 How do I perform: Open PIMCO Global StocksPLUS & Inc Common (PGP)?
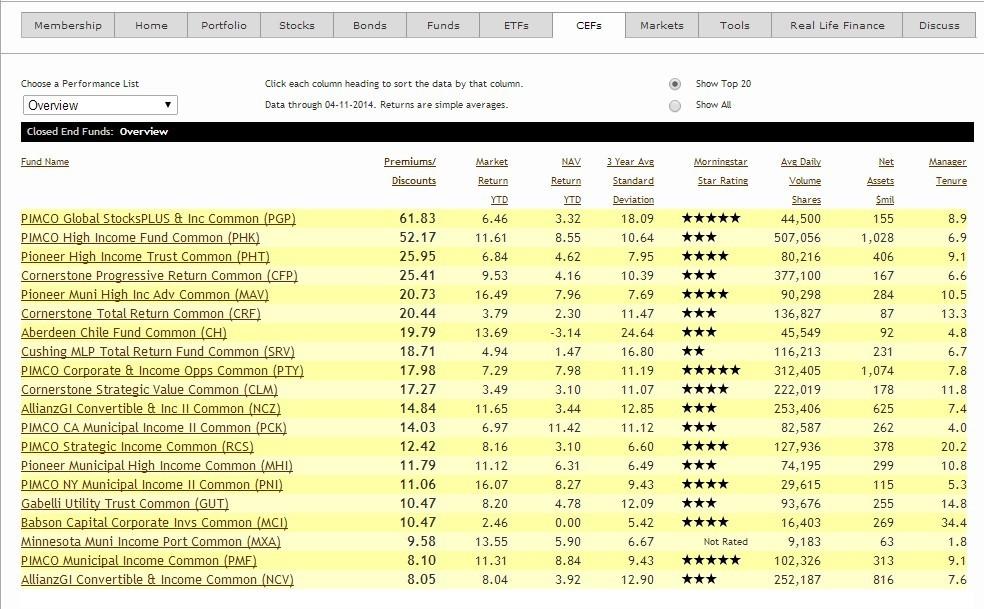pyautogui.click(x=158, y=219)
